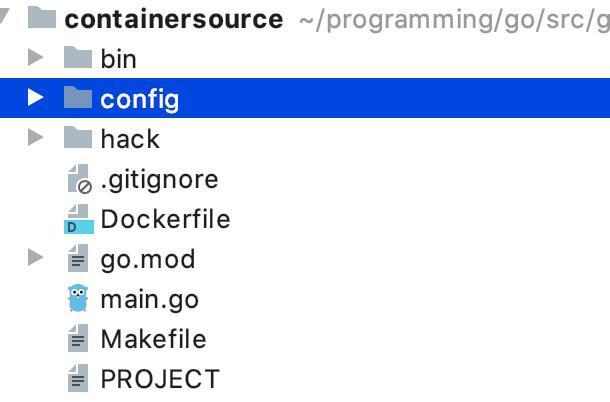Screen dimensions: 610x402
Task: Click the selected config folder icon
Action: [78, 97]
